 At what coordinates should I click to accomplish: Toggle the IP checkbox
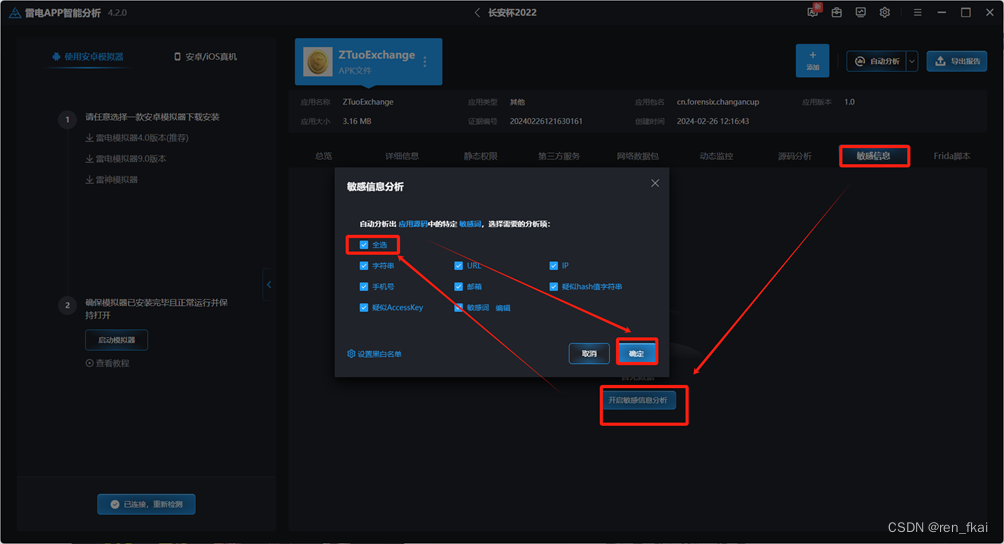(x=554, y=266)
